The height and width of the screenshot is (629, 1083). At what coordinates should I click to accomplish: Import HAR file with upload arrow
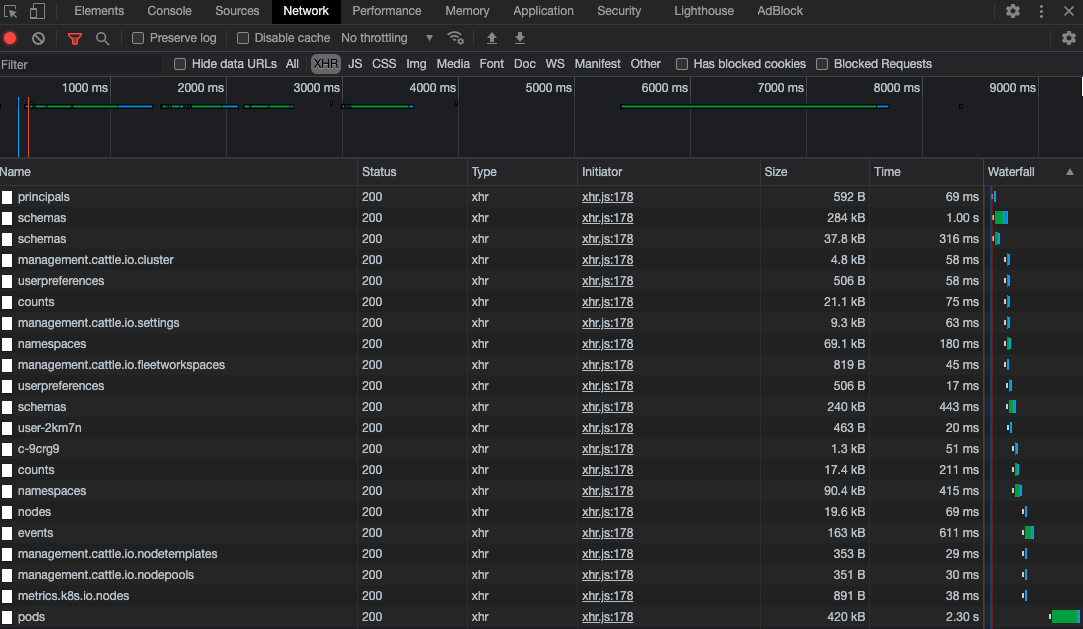(x=492, y=38)
